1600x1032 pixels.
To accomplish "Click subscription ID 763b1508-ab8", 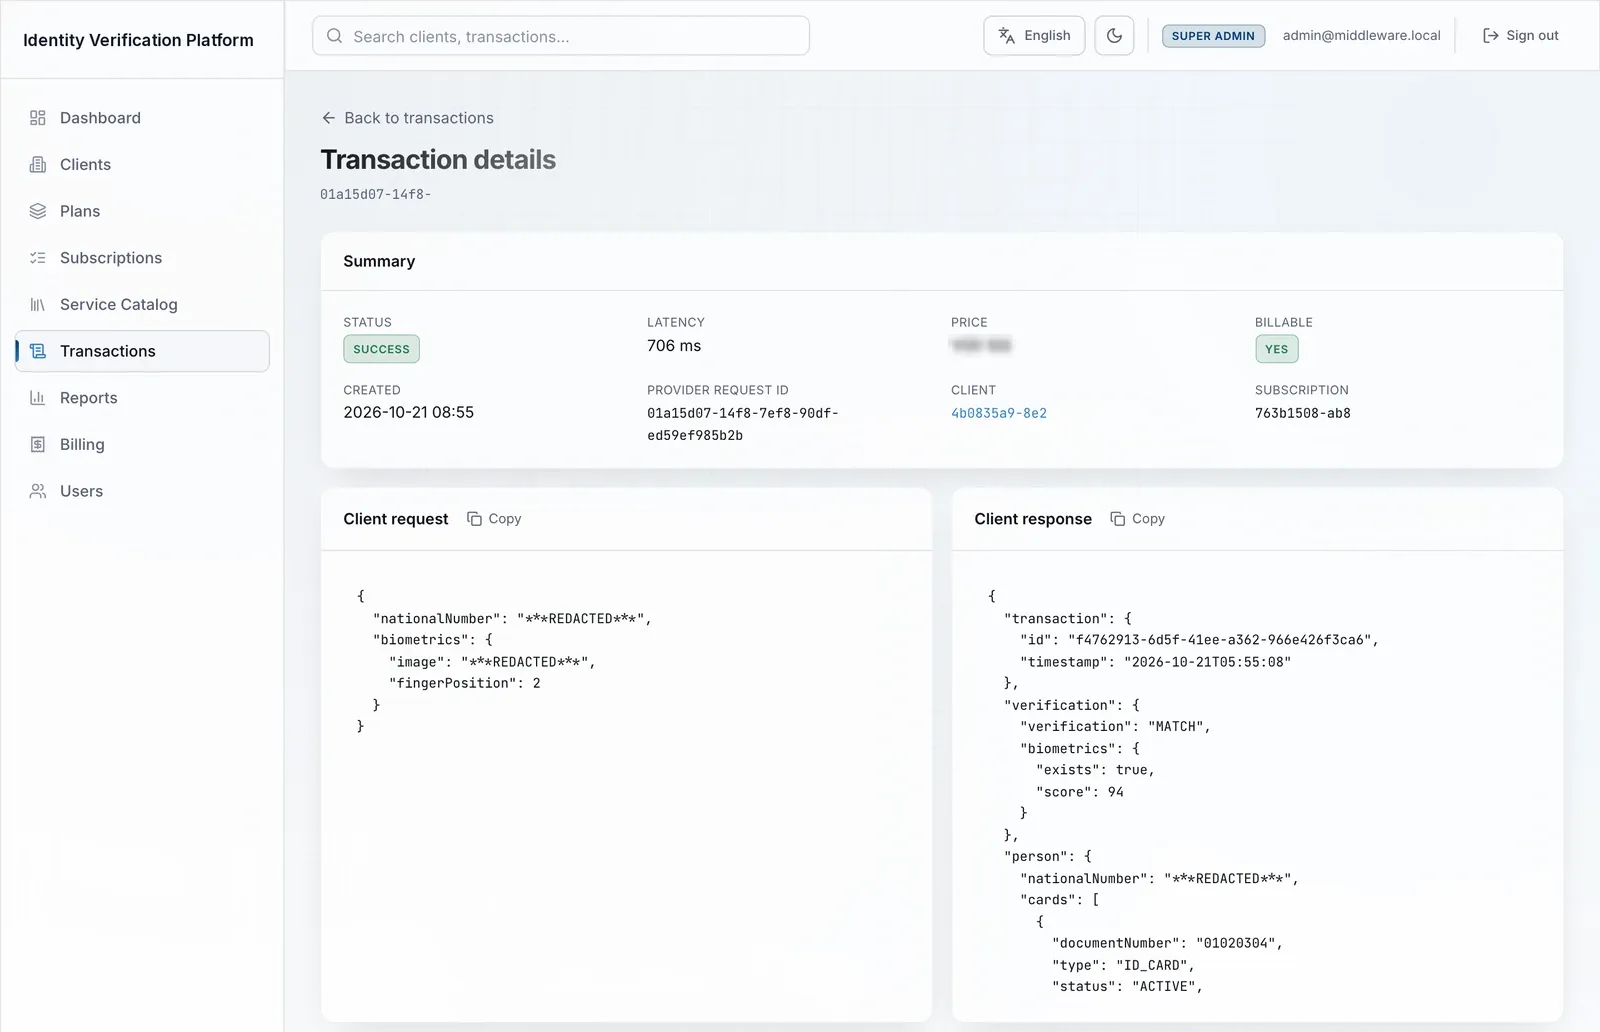I will click(1303, 413).
